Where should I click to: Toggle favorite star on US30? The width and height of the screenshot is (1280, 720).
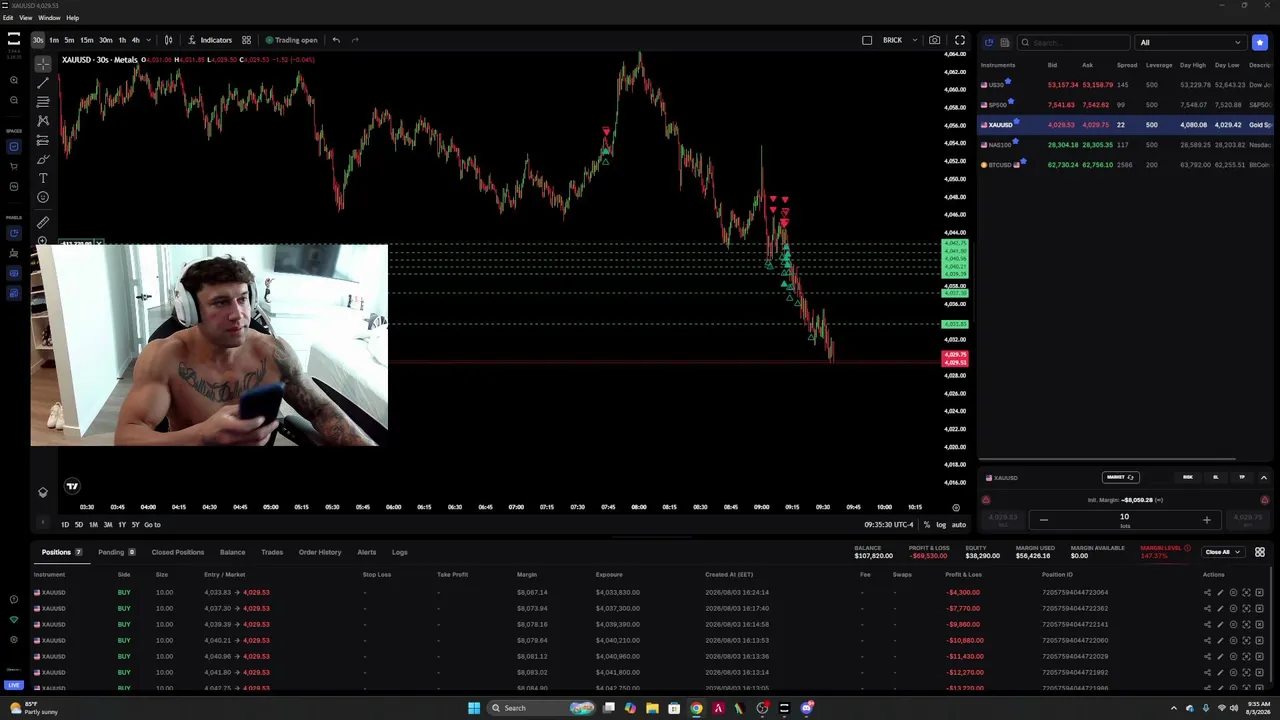pyautogui.click(x=1008, y=82)
